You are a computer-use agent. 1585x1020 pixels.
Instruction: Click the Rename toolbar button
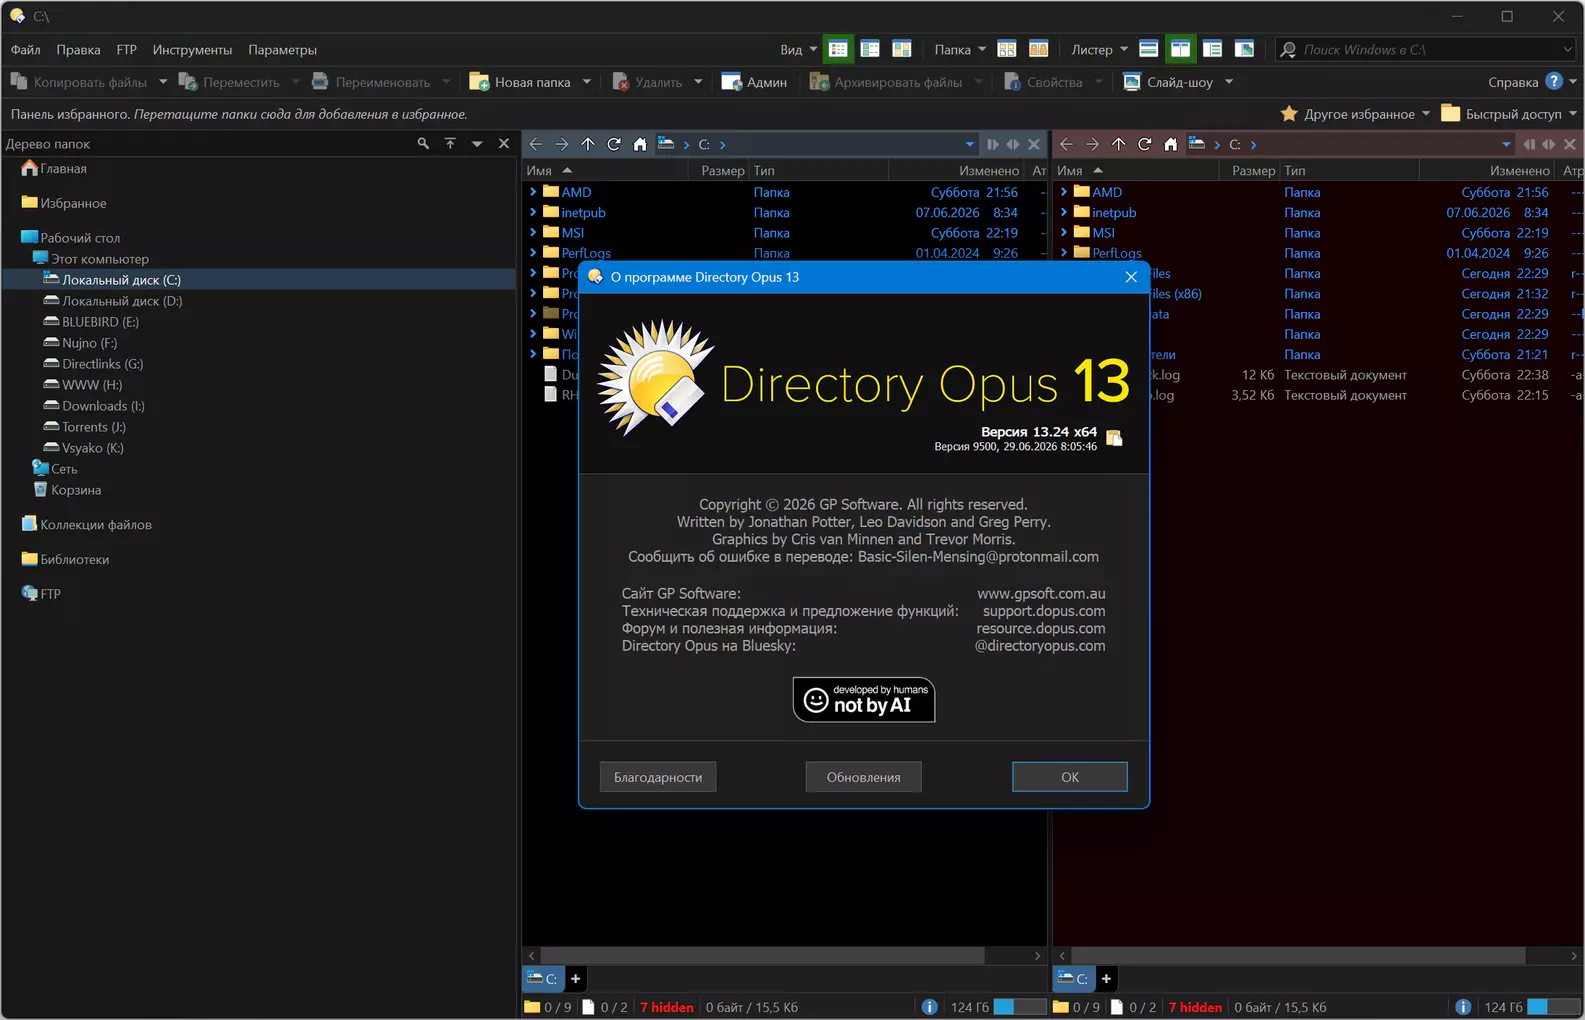click(x=371, y=82)
